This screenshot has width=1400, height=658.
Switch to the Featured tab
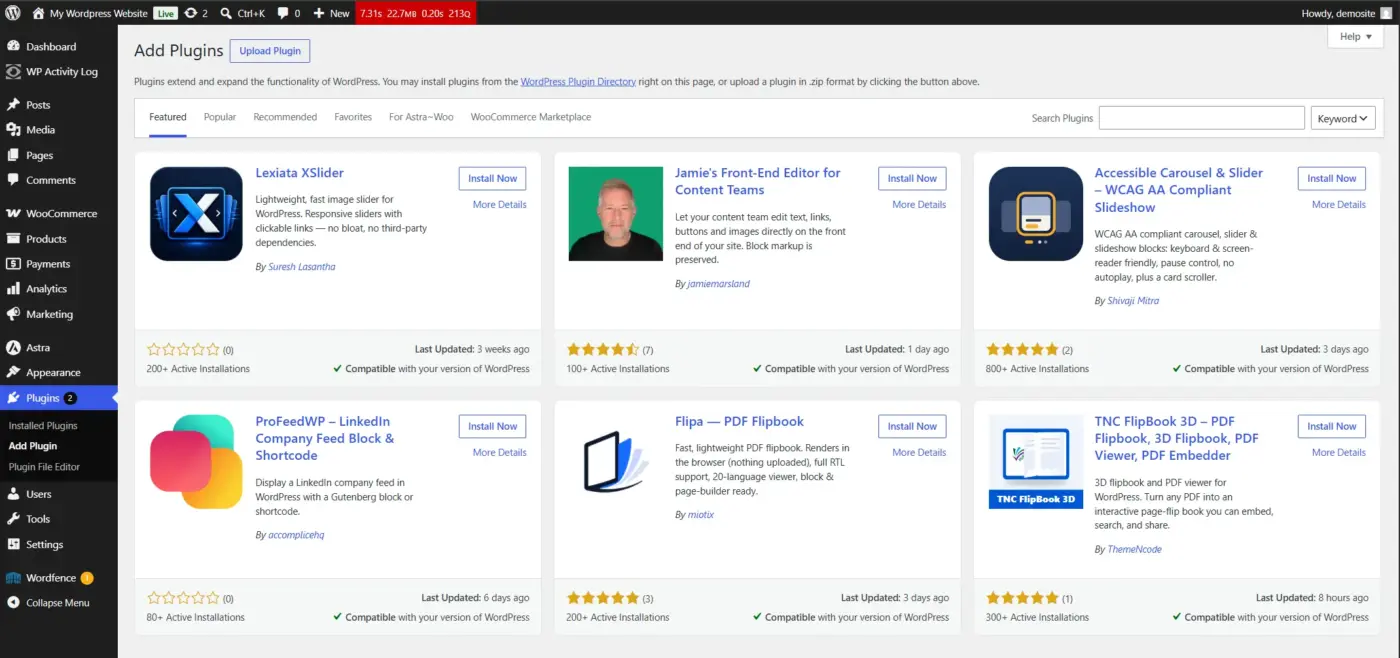click(x=168, y=117)
